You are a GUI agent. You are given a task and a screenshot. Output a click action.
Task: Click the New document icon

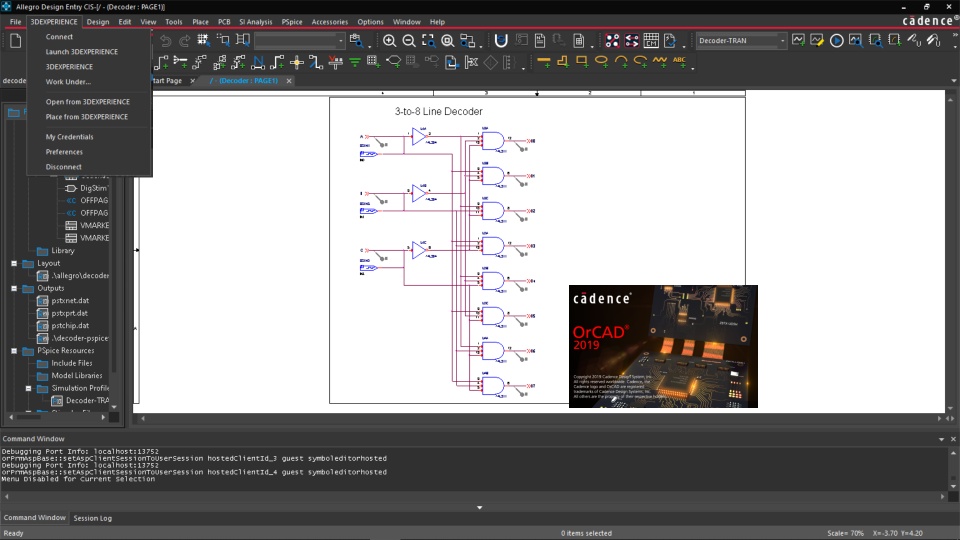click(x=15, y=41)
